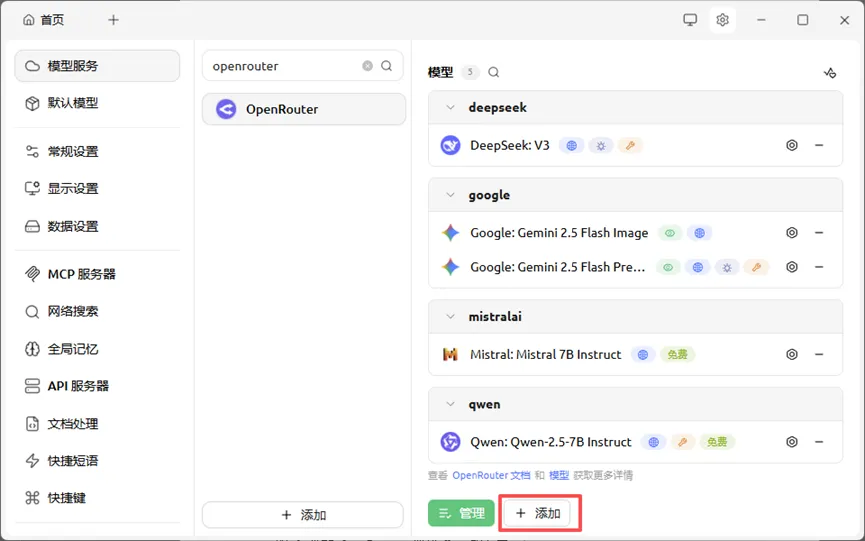Click the reasoning tag on DeepSeek: V3

pyautogui.click(x=601, y=146)
